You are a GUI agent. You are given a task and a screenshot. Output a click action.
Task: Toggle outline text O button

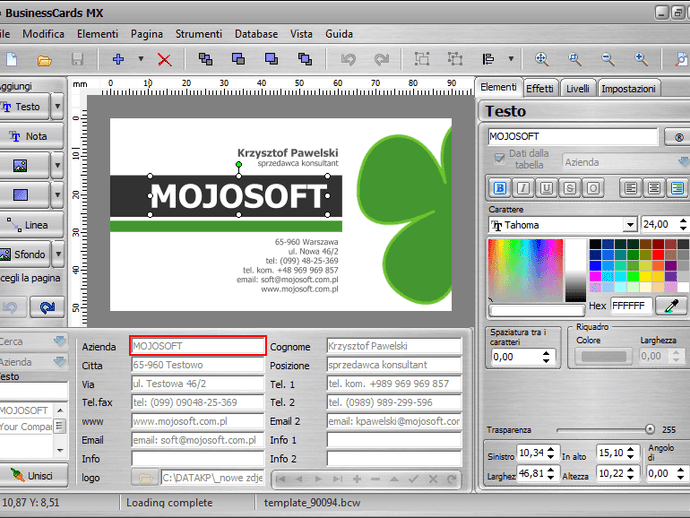(593, 188)
